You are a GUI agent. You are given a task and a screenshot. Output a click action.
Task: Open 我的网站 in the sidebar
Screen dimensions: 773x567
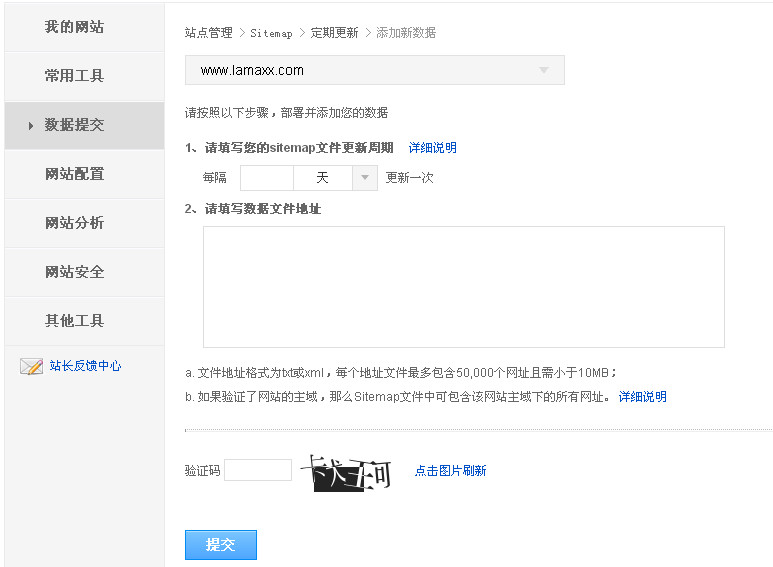[x=74, y=27]
